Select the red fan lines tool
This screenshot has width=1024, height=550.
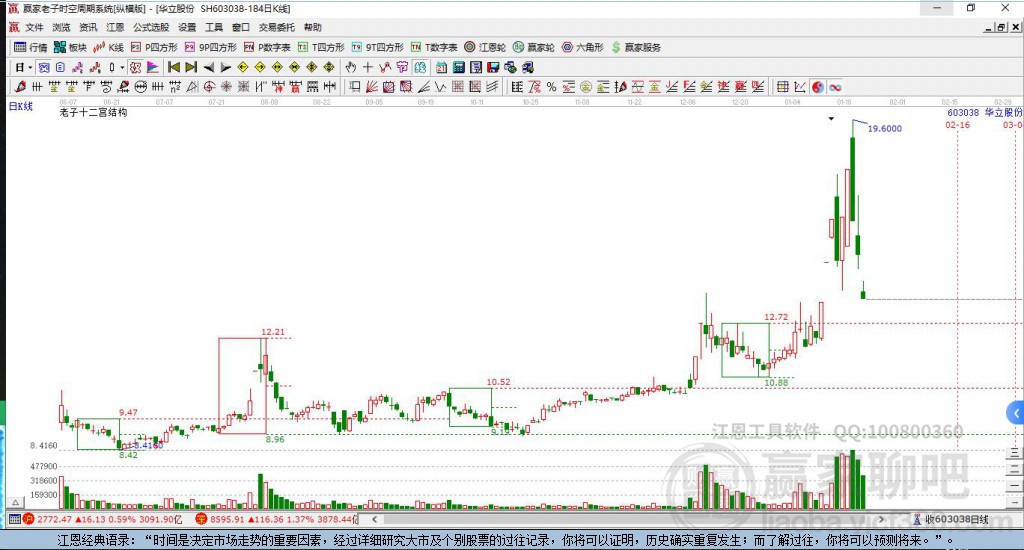[372, 86]
